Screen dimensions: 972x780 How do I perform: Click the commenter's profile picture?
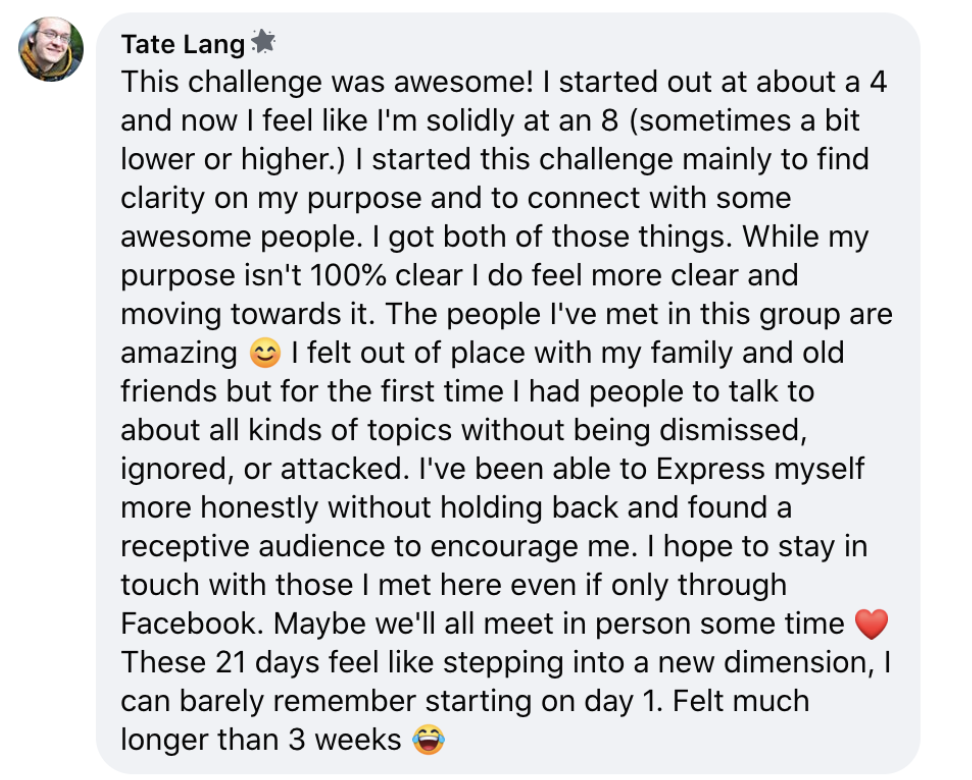click(x=51, y=49)
